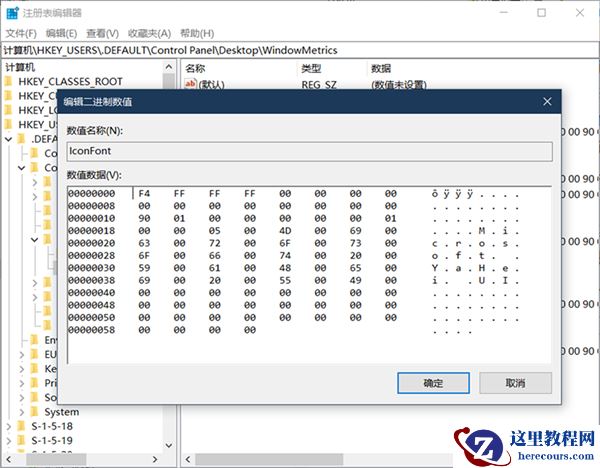Tree pane vertical scrollbar up arrow
The height and width of the screenshot is (468, 600).
[x=169, y=67]
